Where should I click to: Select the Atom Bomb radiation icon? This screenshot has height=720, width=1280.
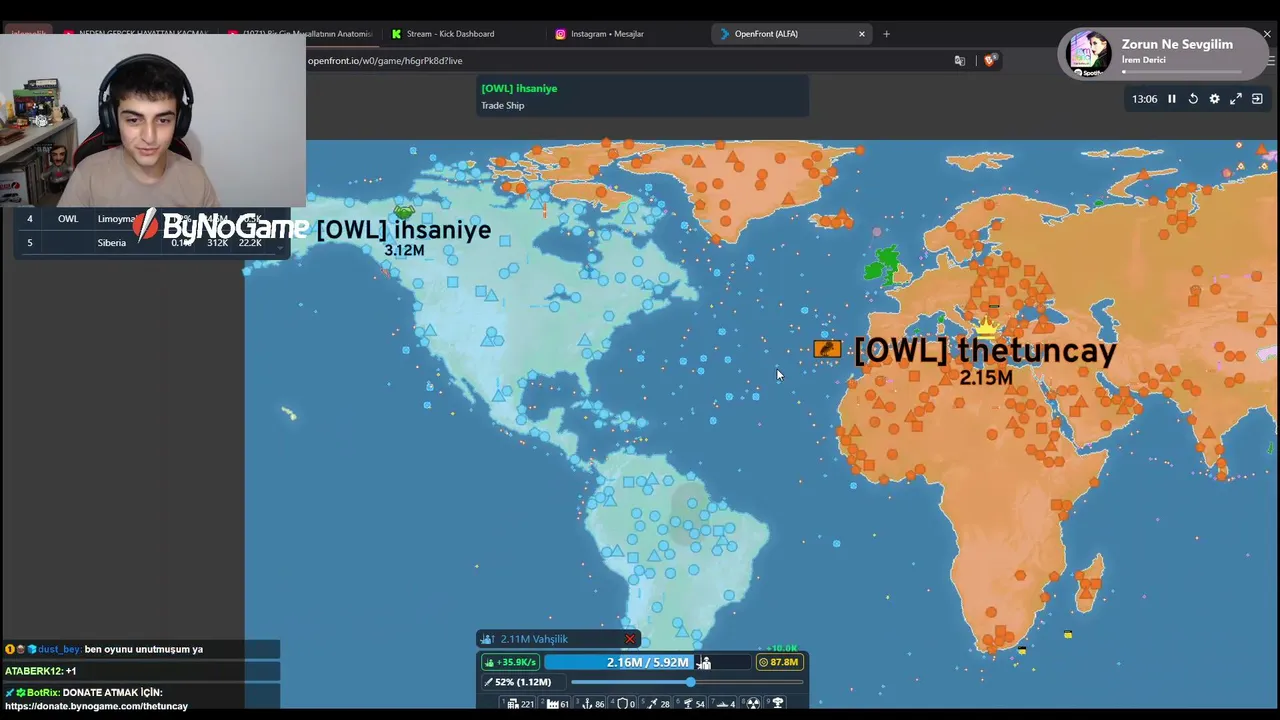click(x=754, y=704)
